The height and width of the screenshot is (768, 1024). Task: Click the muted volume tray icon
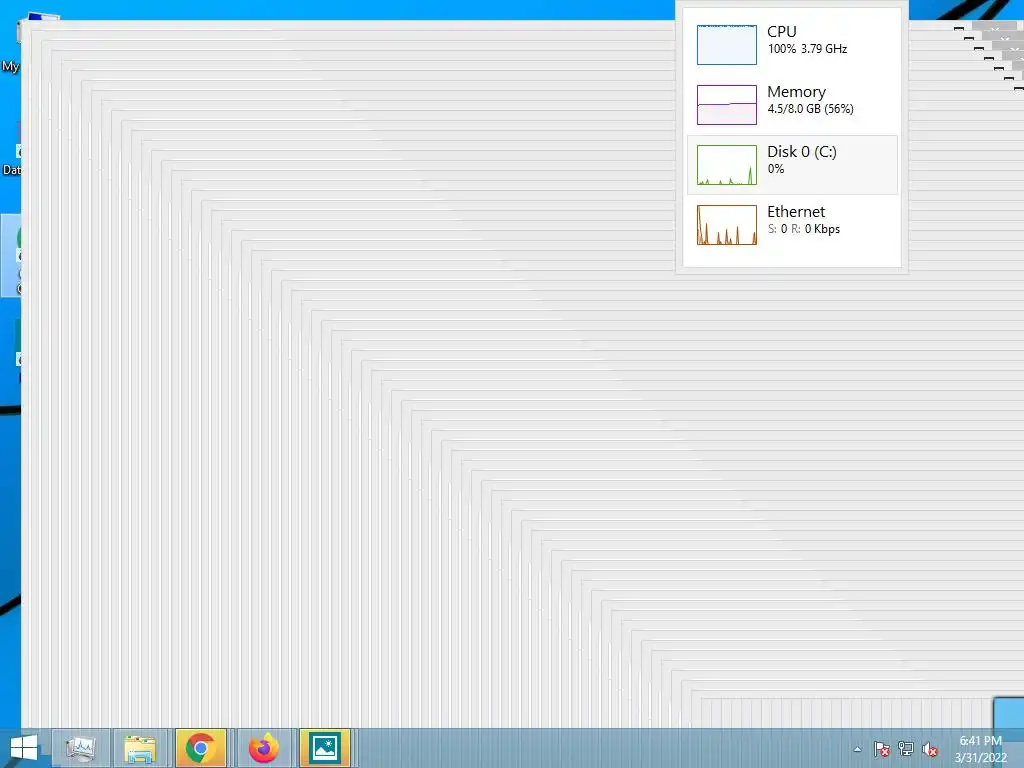tap(929, 749)
